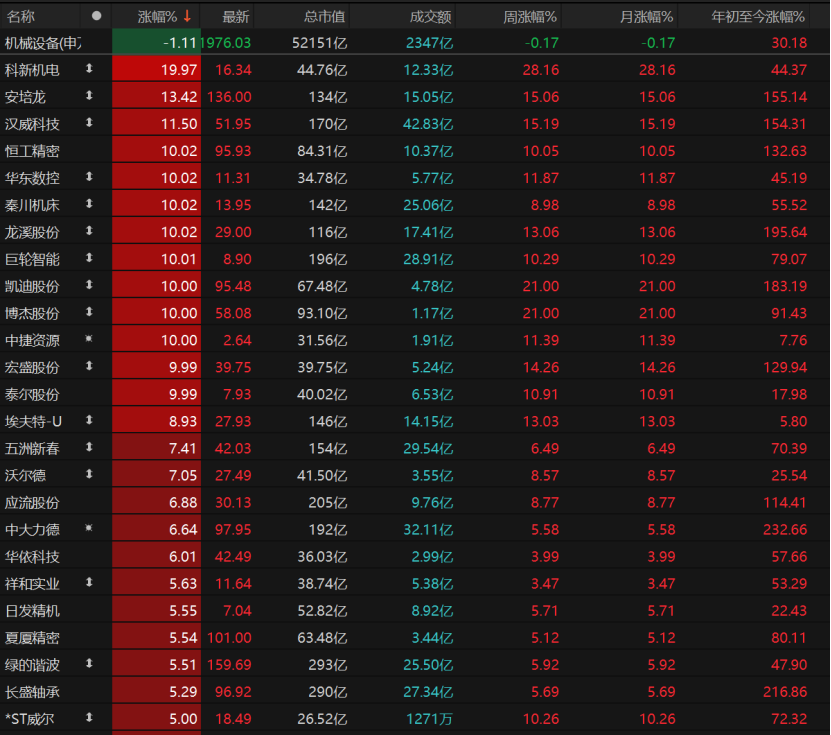Sort by 最新 price column header
This screenshot has height=735, width=831.
pyautogui.click(x=236, y=16)
